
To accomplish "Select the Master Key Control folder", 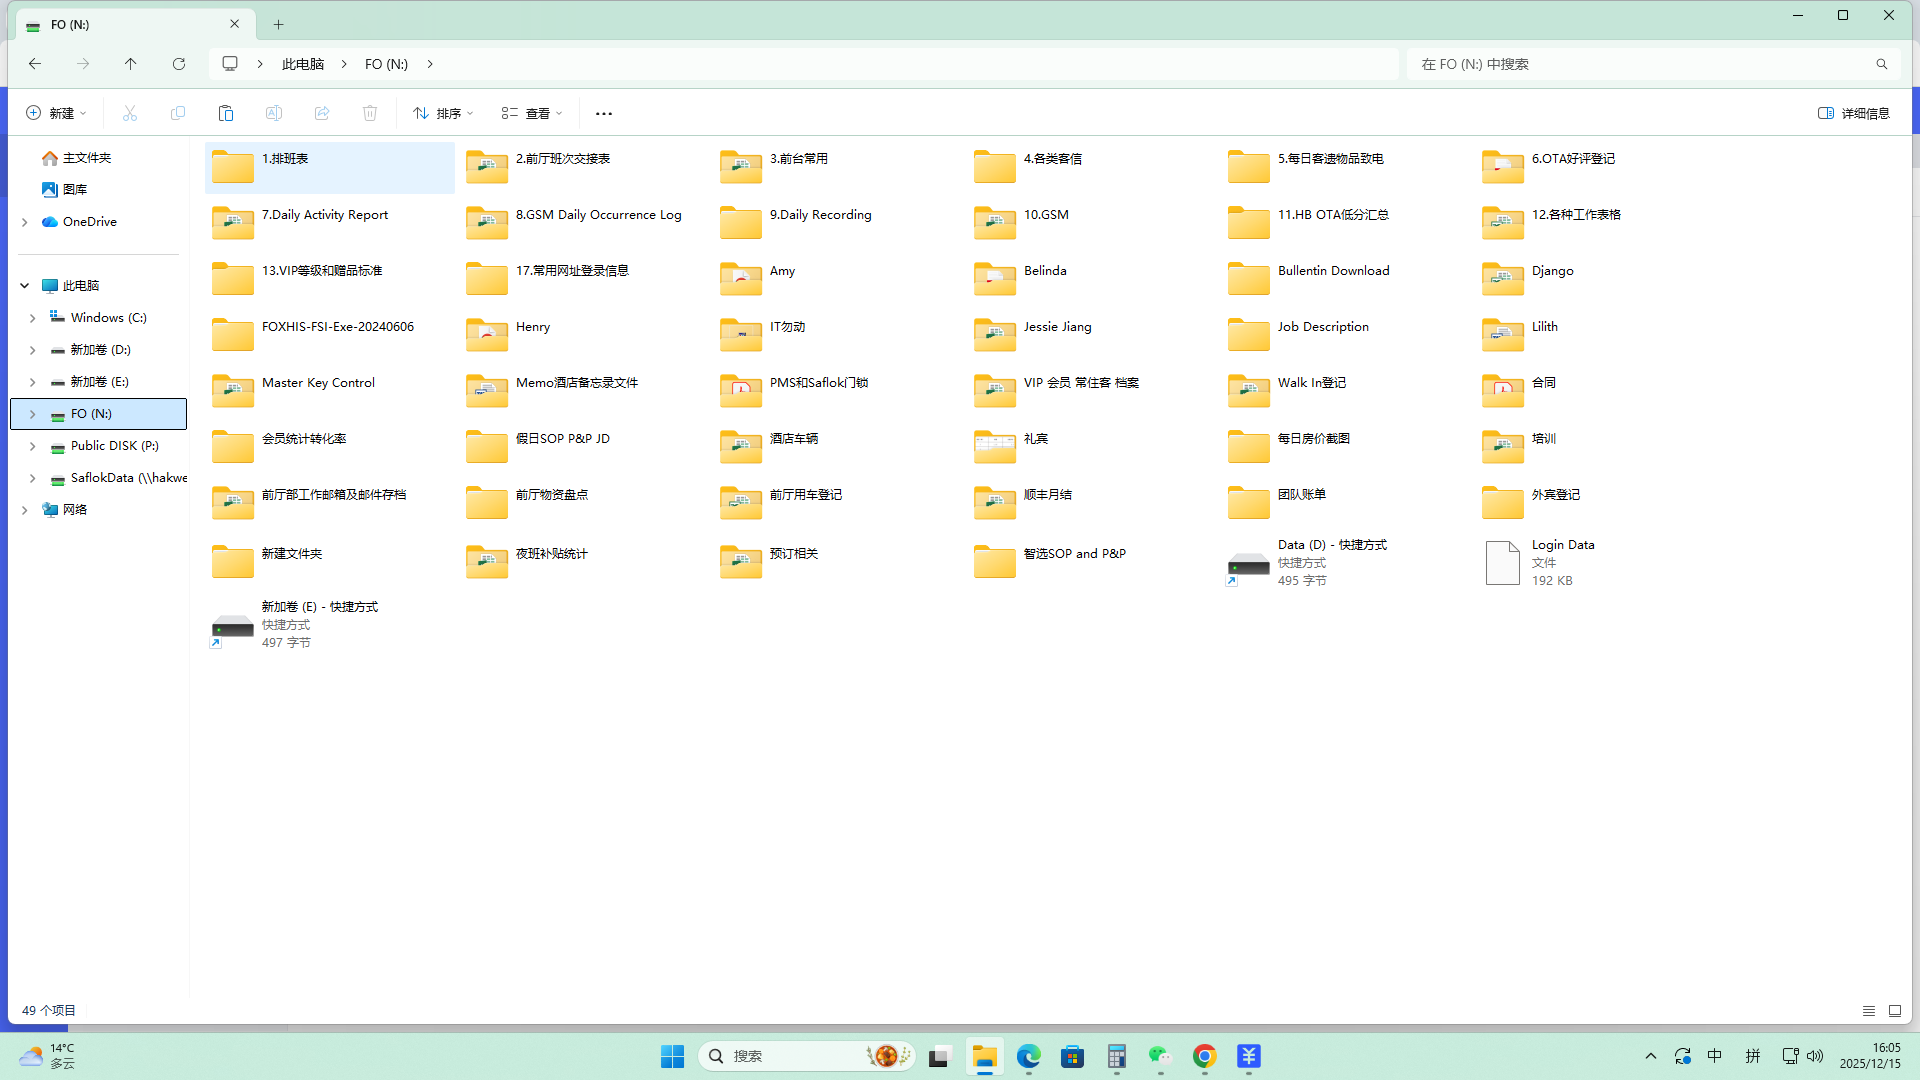I will pyautogui.click(x=317, y=383).
